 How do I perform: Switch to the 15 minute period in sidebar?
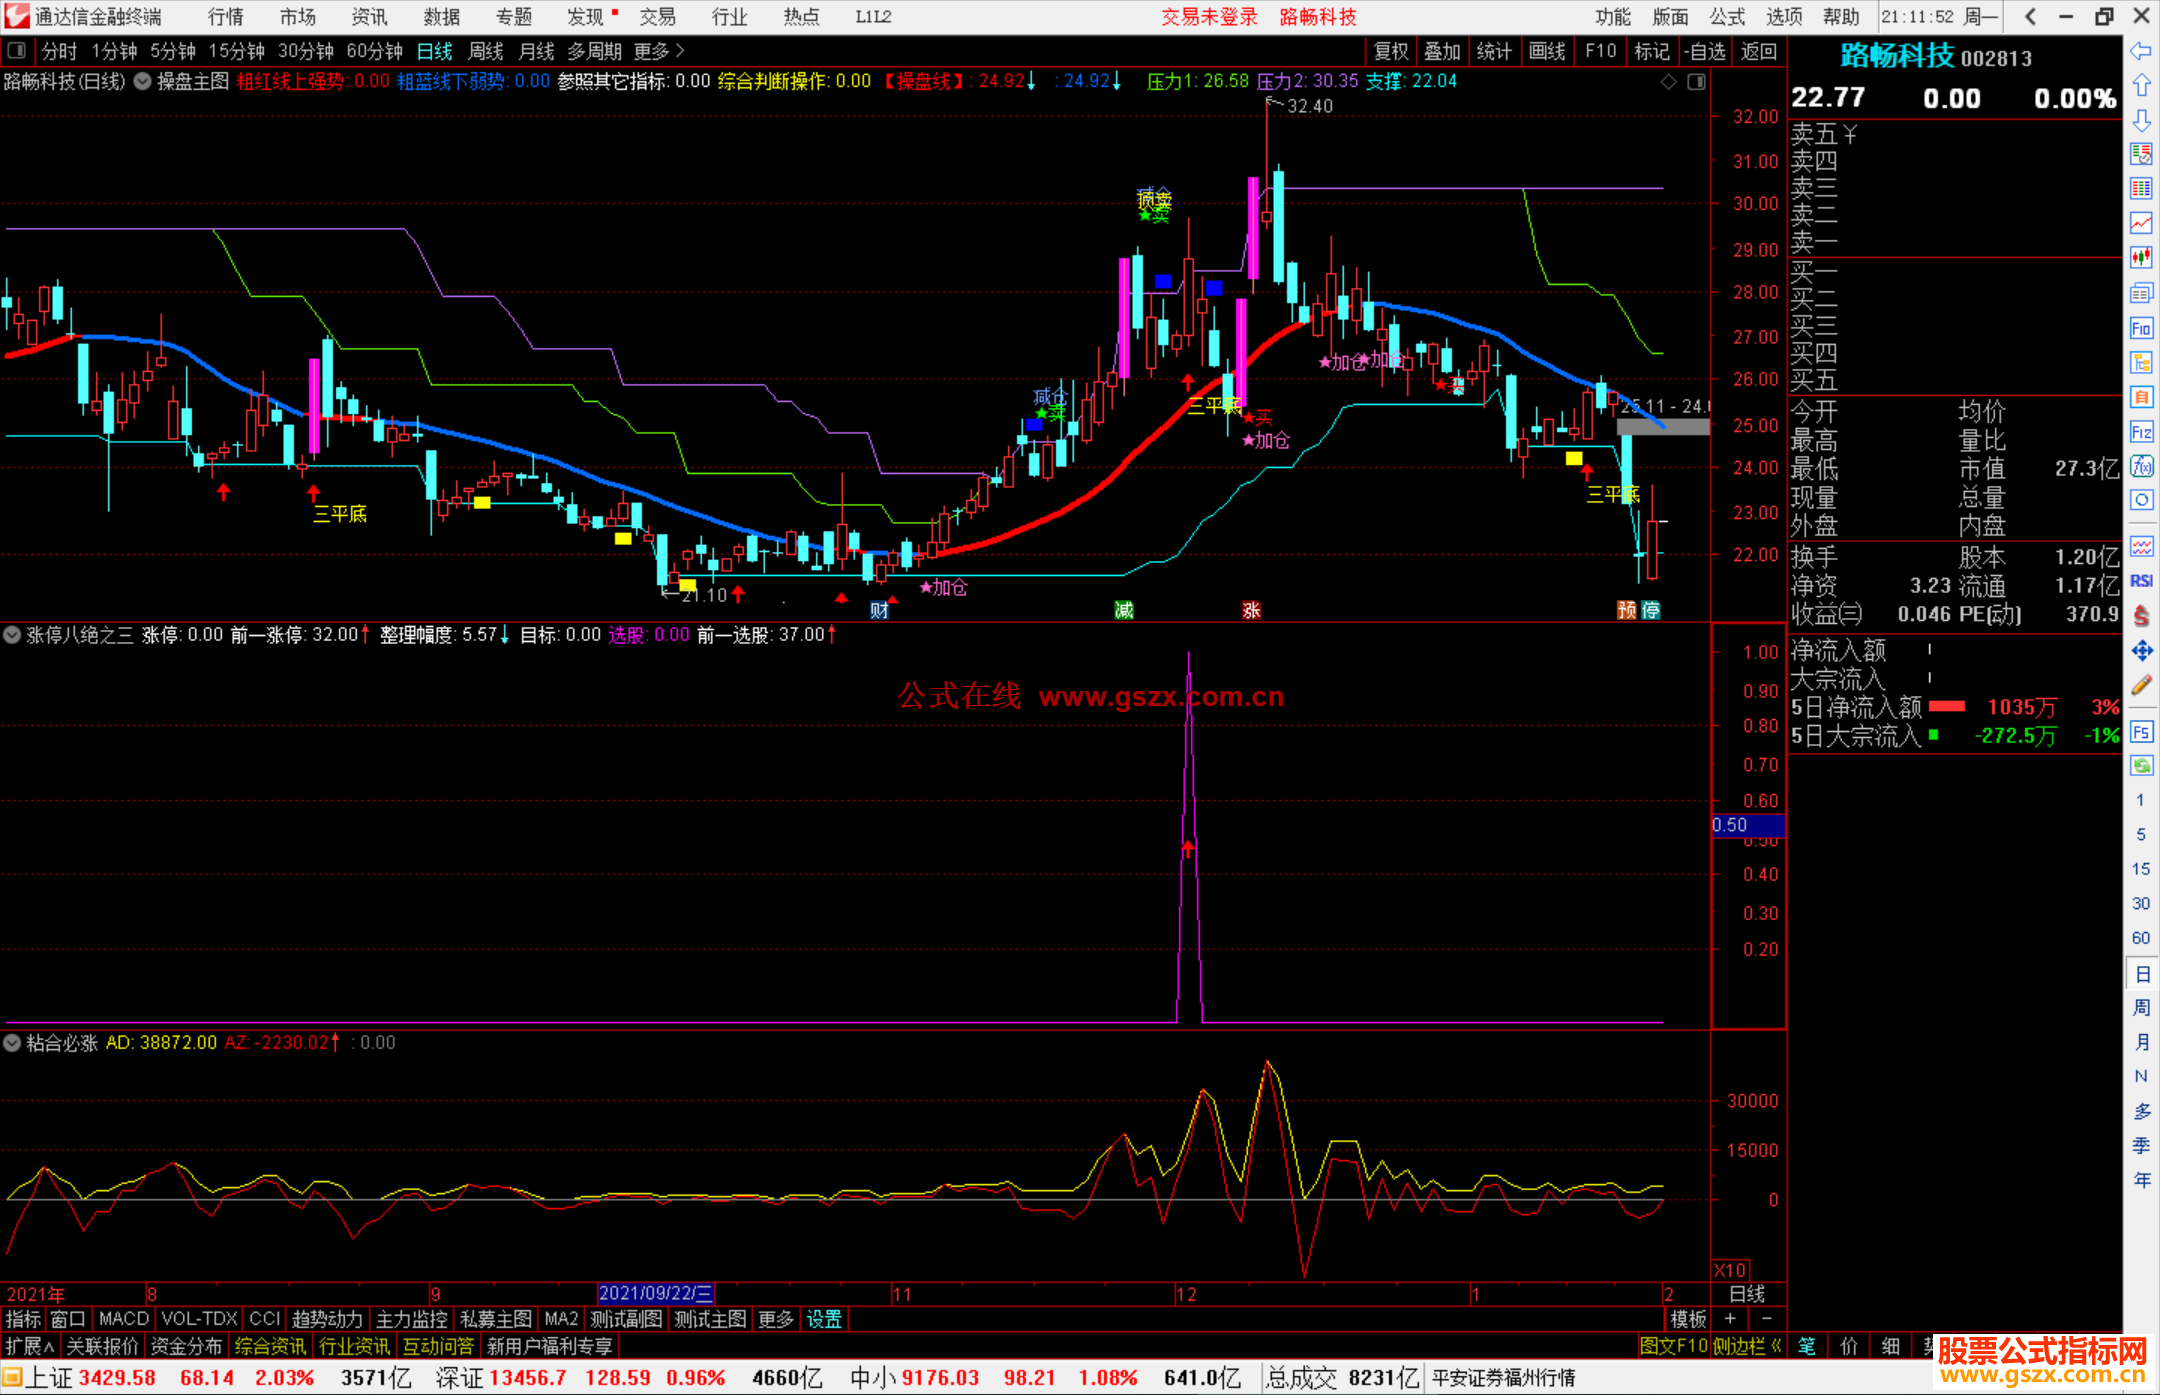pyautogui.click(x=2141, y=868)
